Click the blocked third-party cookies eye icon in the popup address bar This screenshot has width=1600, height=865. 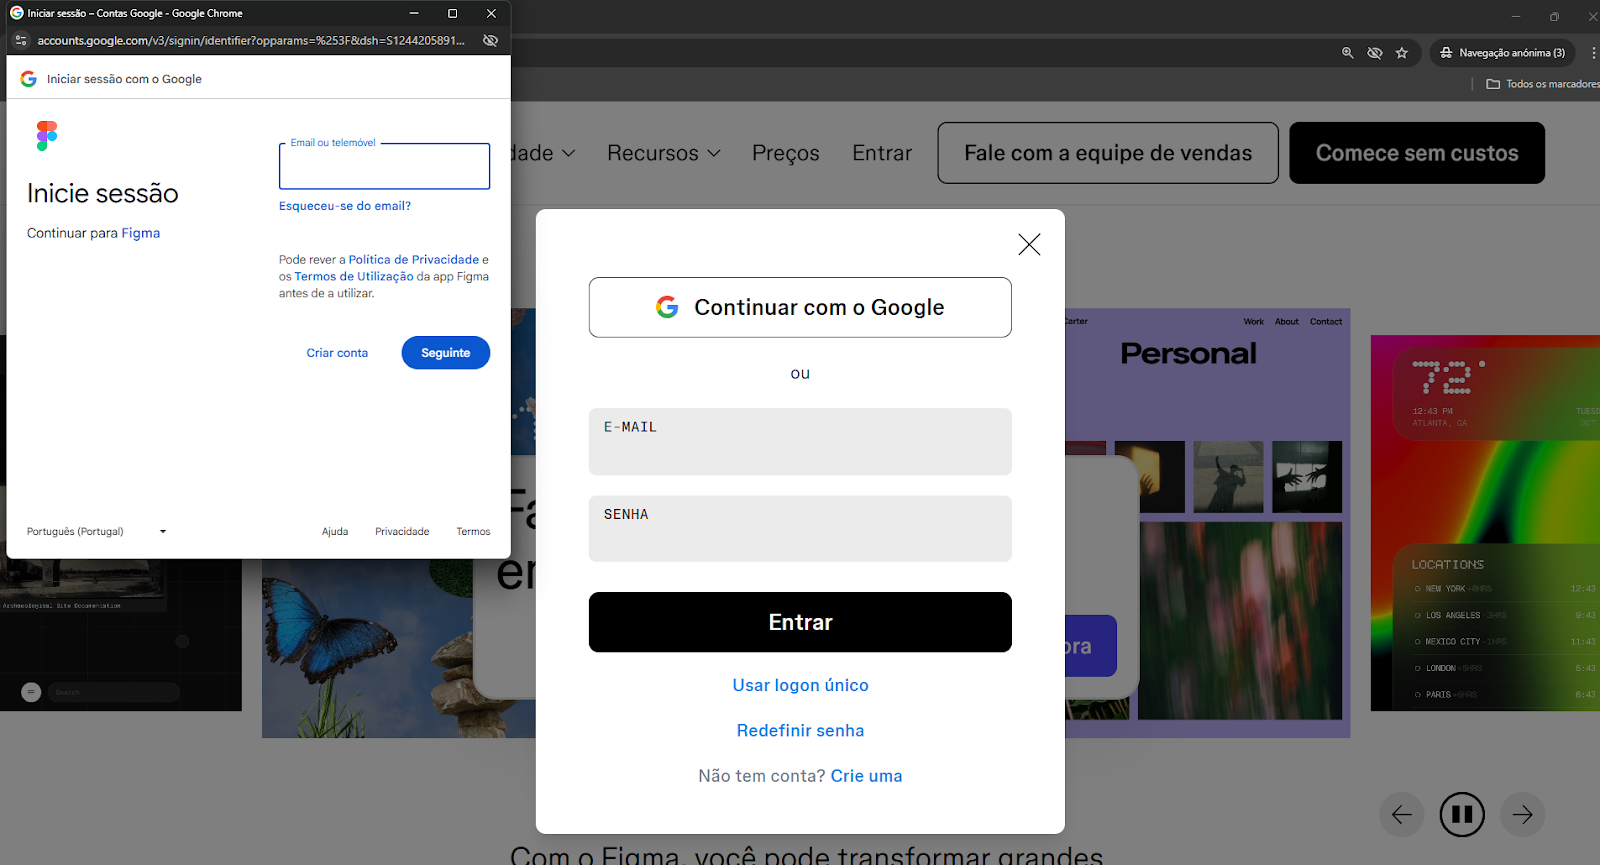point(490,41)
